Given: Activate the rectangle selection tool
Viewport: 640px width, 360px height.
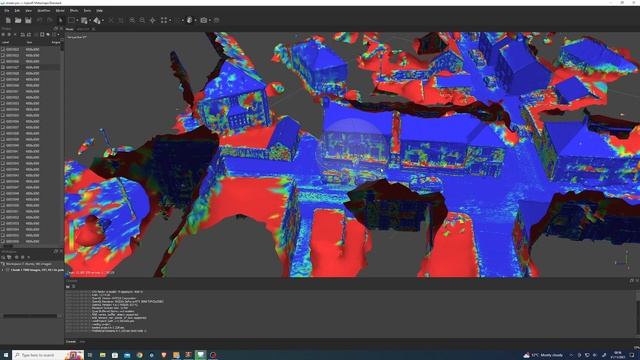Looking at the screenshot, I should pos(71,20).
